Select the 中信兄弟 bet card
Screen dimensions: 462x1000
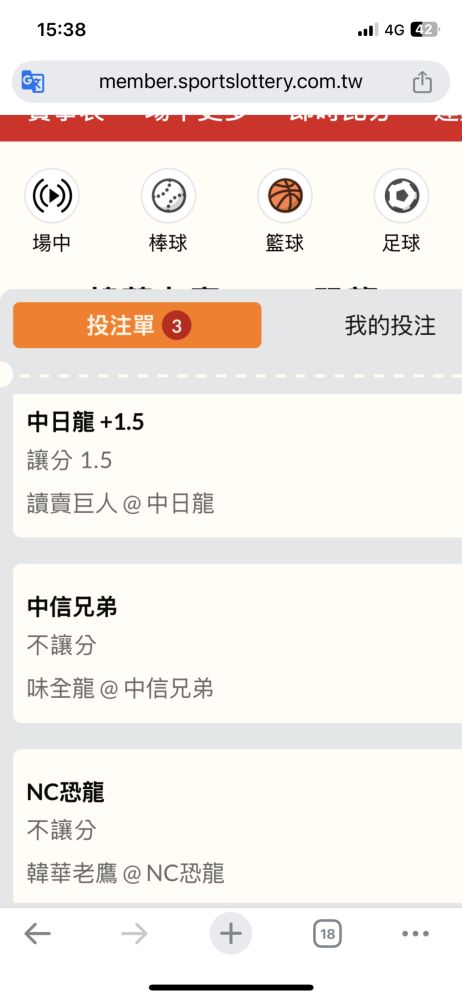pyautogui.click(x=237, y=643)
